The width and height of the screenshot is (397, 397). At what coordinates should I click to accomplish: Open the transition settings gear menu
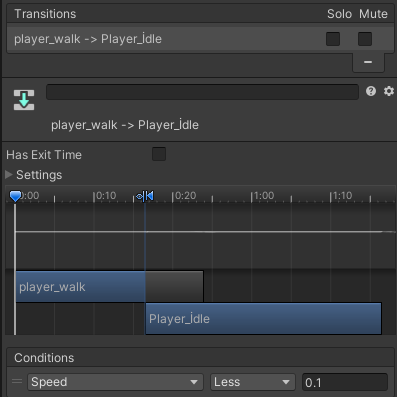(x=389, y=91)
